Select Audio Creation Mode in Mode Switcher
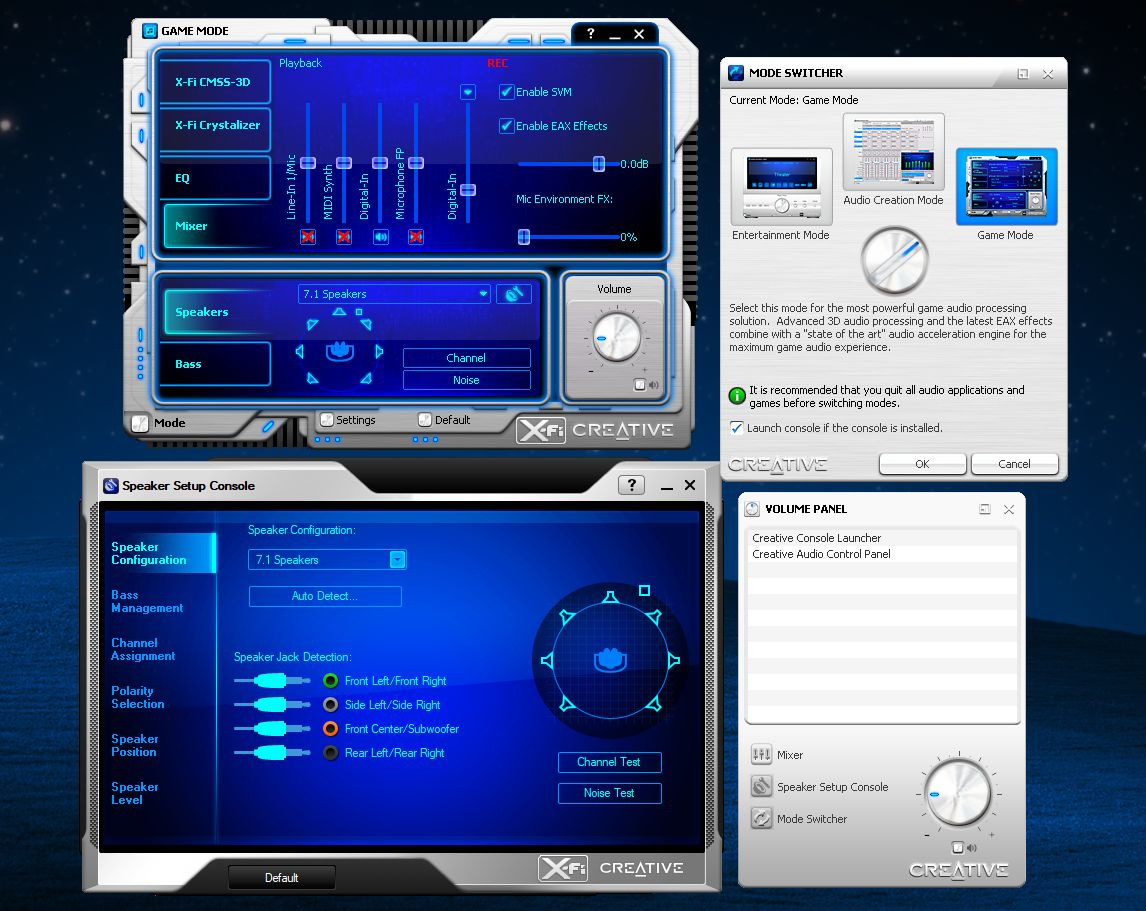This screenshot has width=1146, height=911. [x=893, y=152]
